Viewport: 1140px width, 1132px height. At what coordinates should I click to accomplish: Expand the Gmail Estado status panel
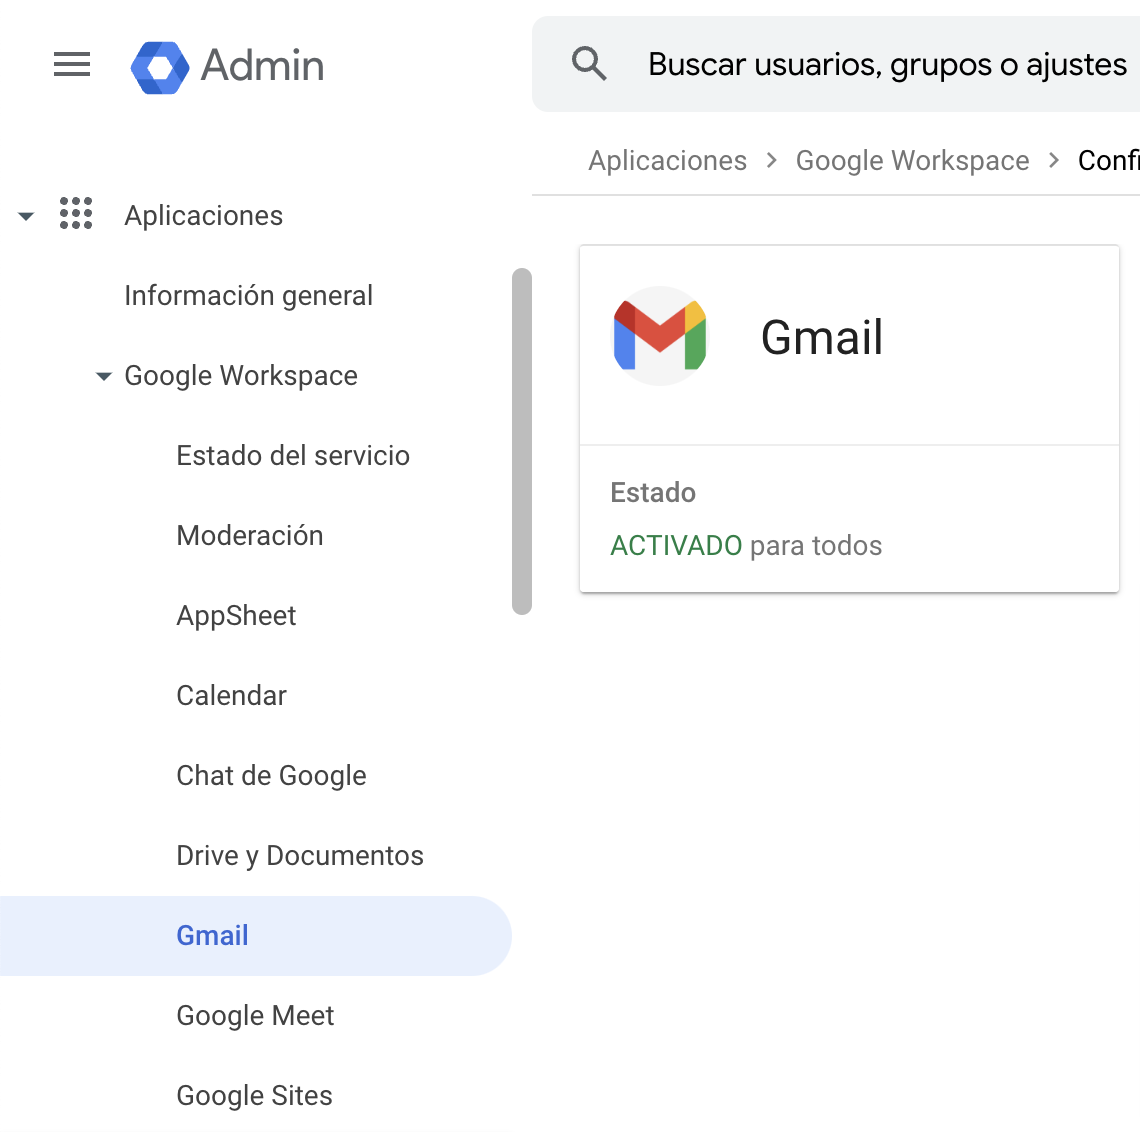848,519
